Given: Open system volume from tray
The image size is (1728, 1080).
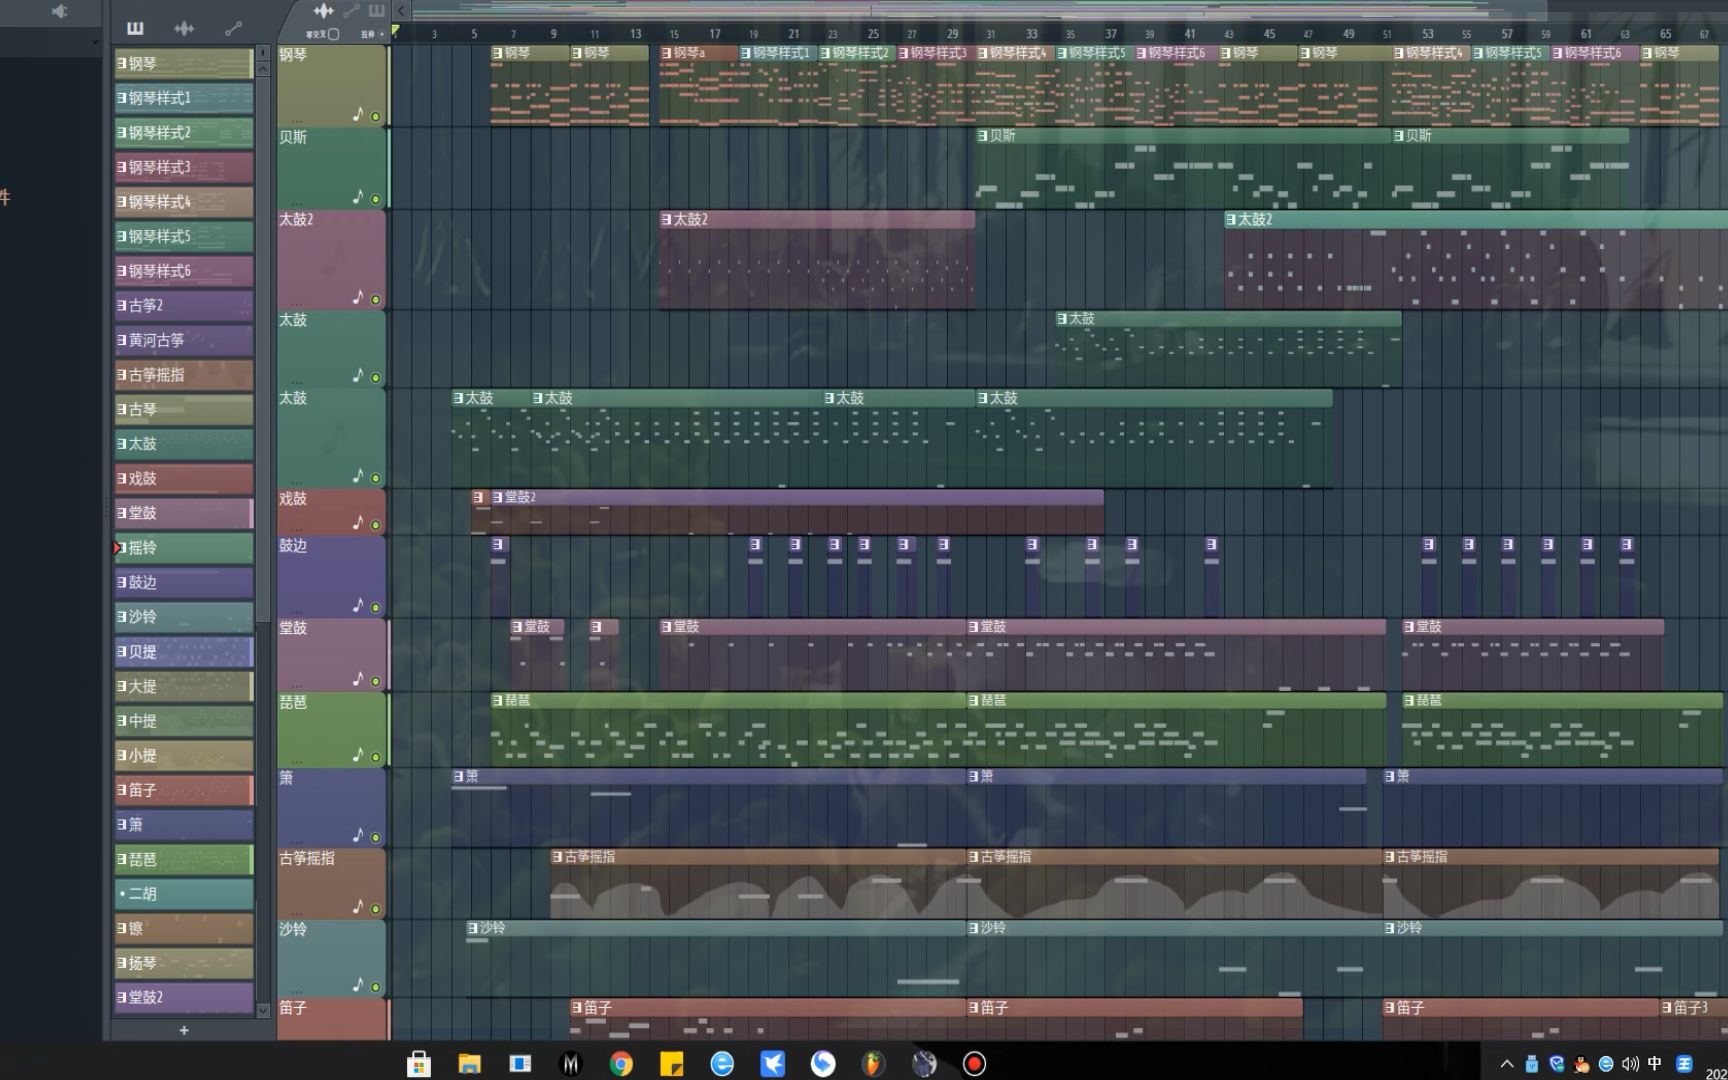Looking at the screenshot, I should [1630, 1064].
